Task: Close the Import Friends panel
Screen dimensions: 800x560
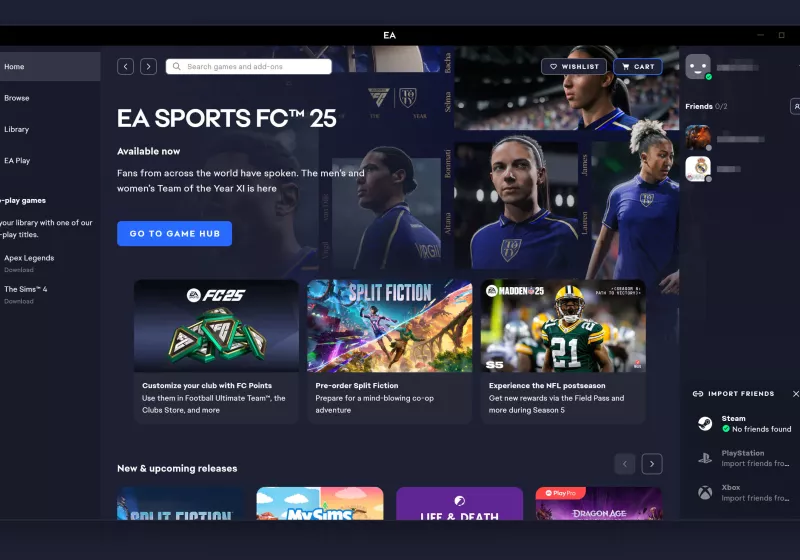Action: click(x=795, y=394)
